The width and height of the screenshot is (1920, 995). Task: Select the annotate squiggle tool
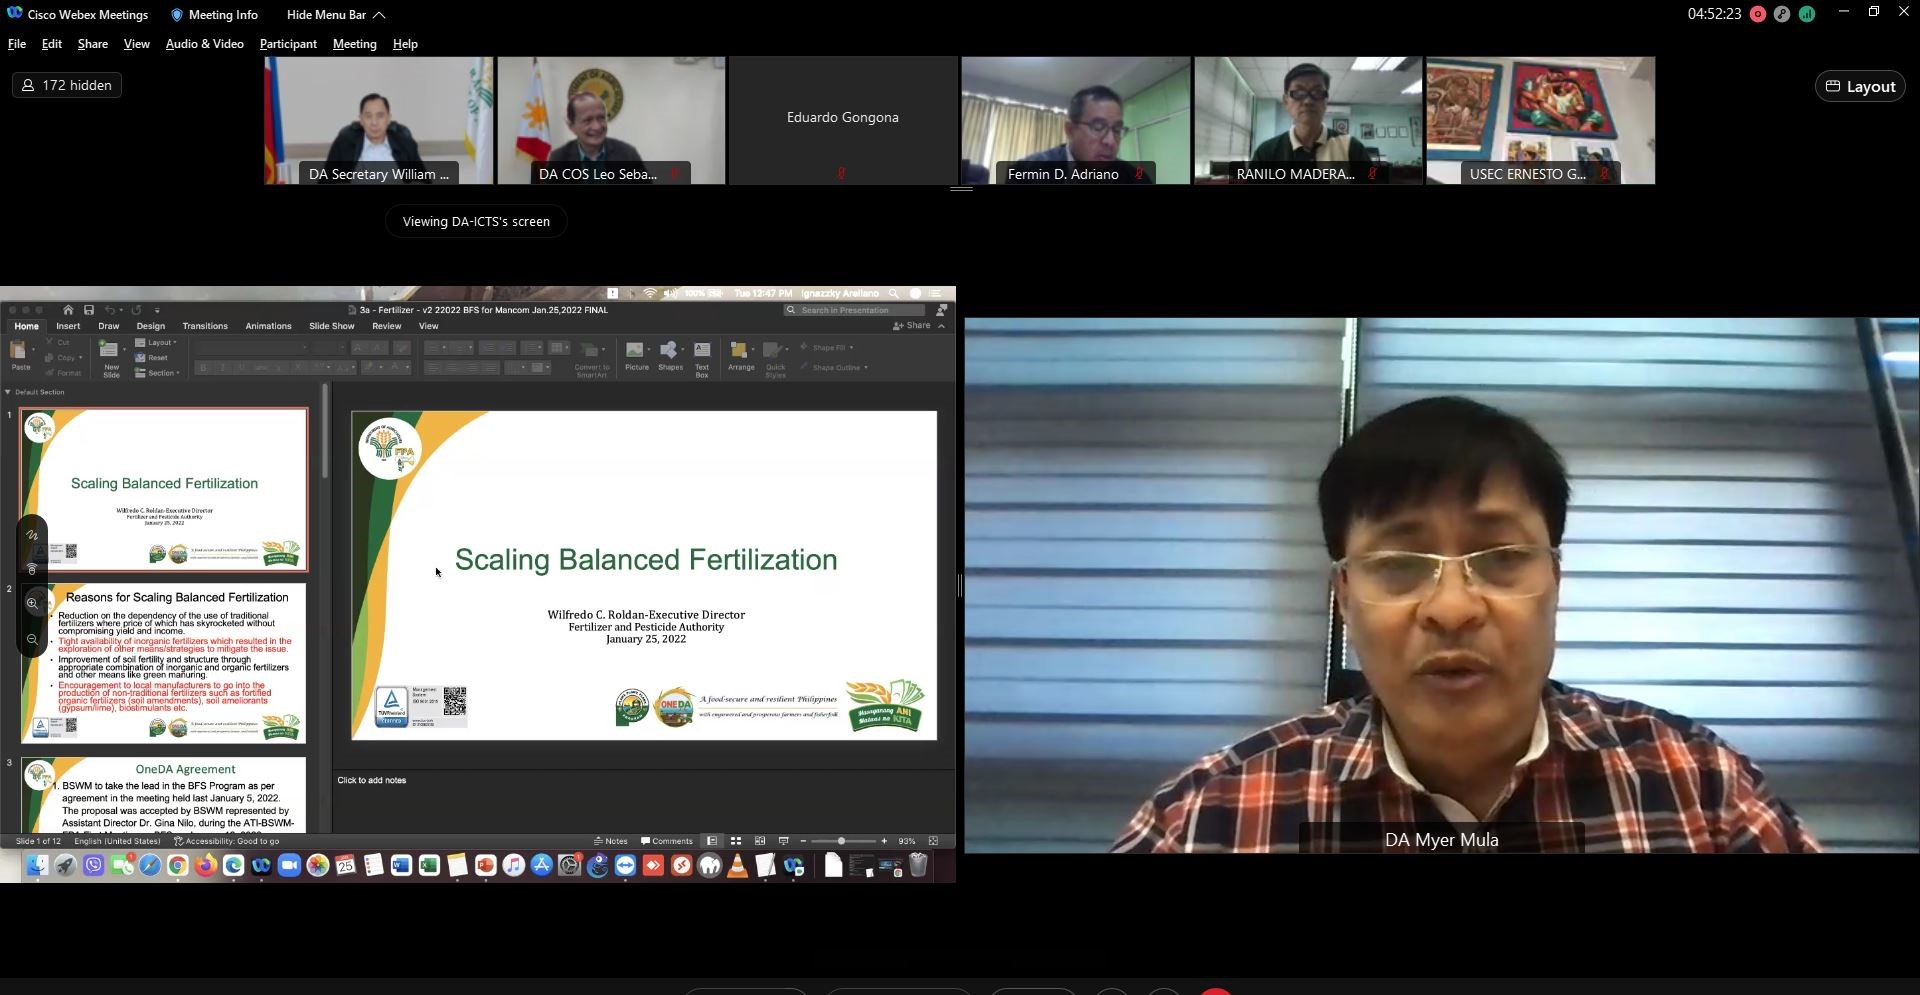[x=32, y=535]
